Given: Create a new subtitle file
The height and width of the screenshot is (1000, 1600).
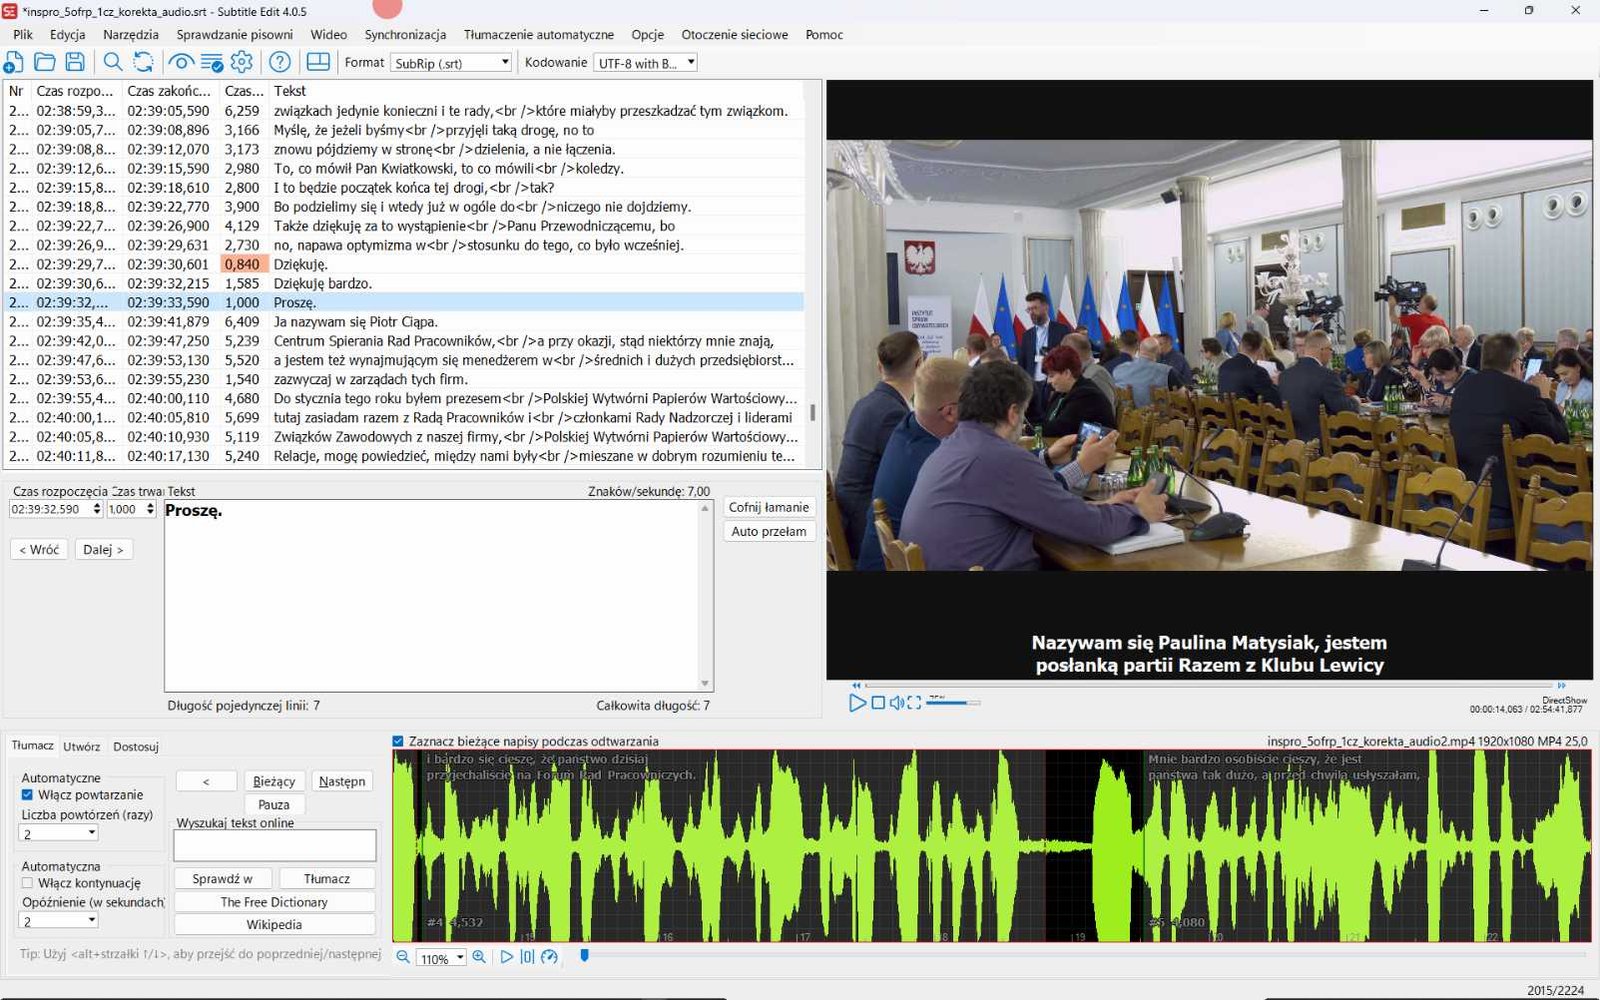Looking at the screenshot, I should (14, 62).
